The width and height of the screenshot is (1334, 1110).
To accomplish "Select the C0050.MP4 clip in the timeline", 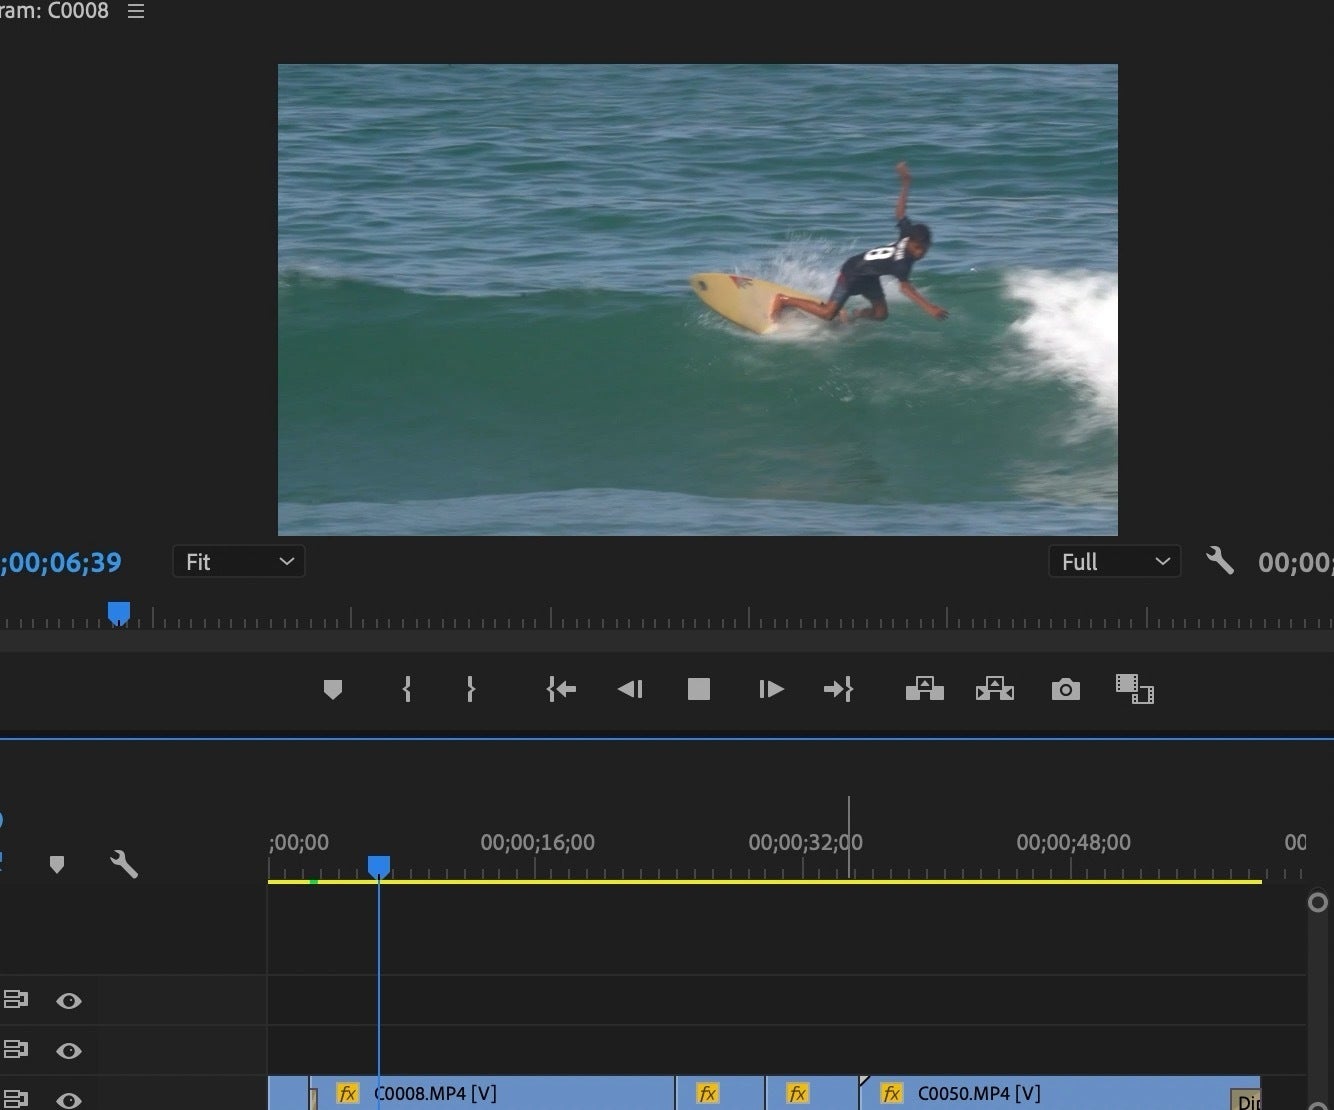I will [1060, 1093].
